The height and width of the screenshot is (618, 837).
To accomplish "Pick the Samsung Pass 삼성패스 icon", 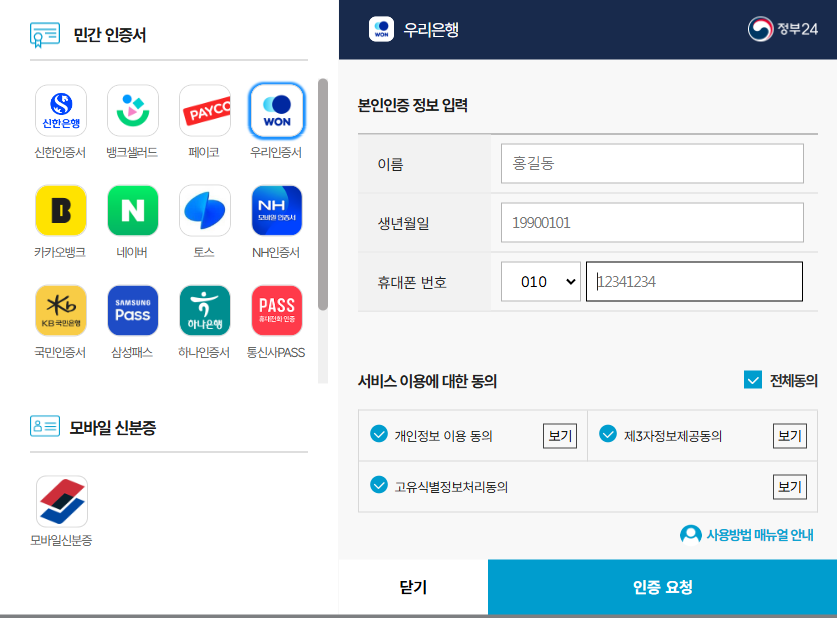I will 132,310.
